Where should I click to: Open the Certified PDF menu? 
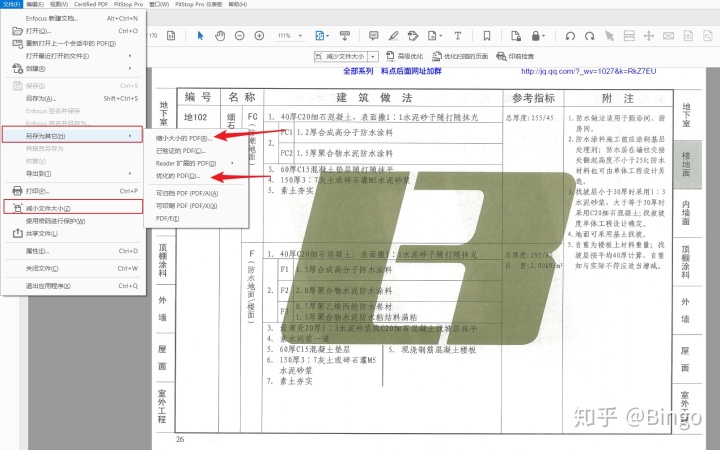91,4
